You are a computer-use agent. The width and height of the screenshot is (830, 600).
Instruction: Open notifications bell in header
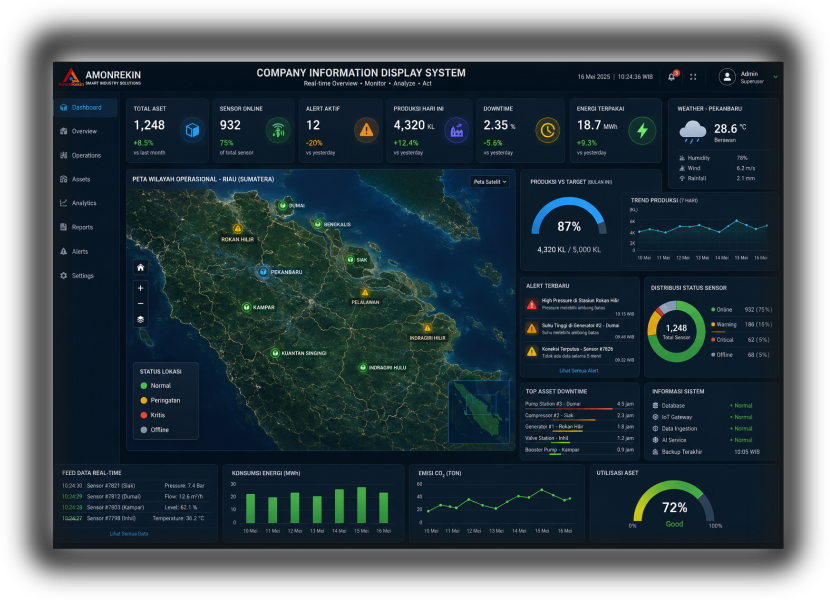coord(672,77)
